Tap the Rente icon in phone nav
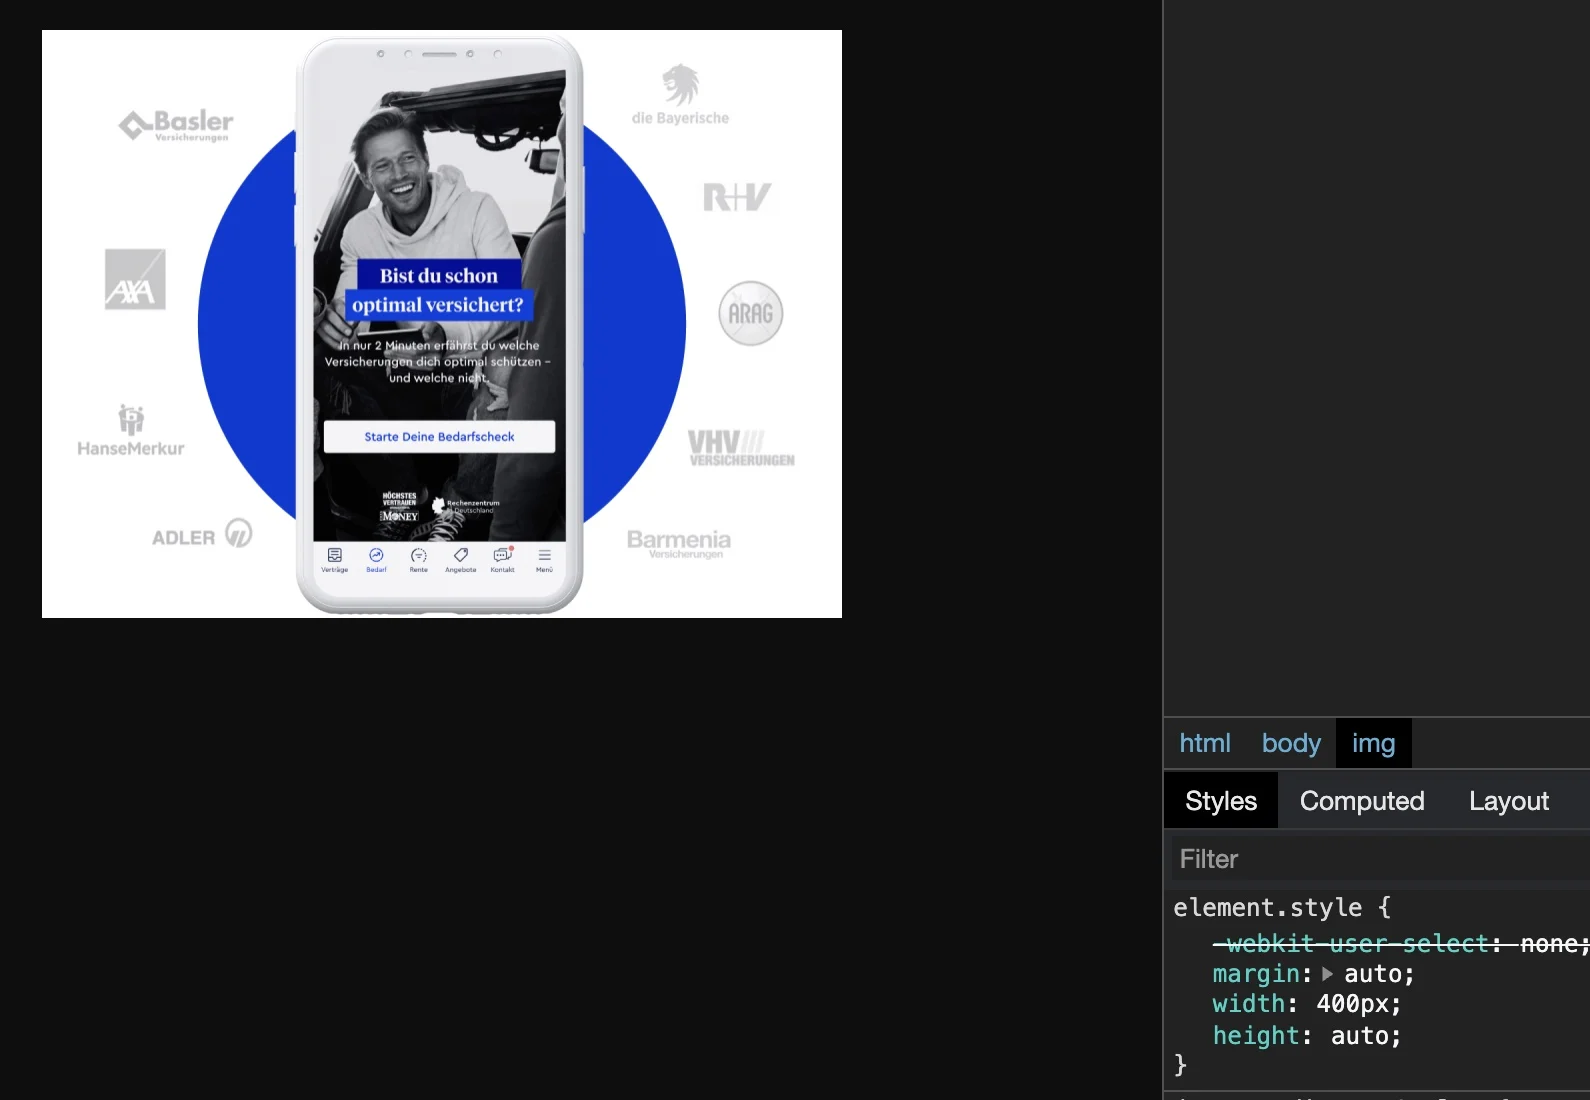The width and height of the screenshot is (1590, 1100). tap(418, 559)
